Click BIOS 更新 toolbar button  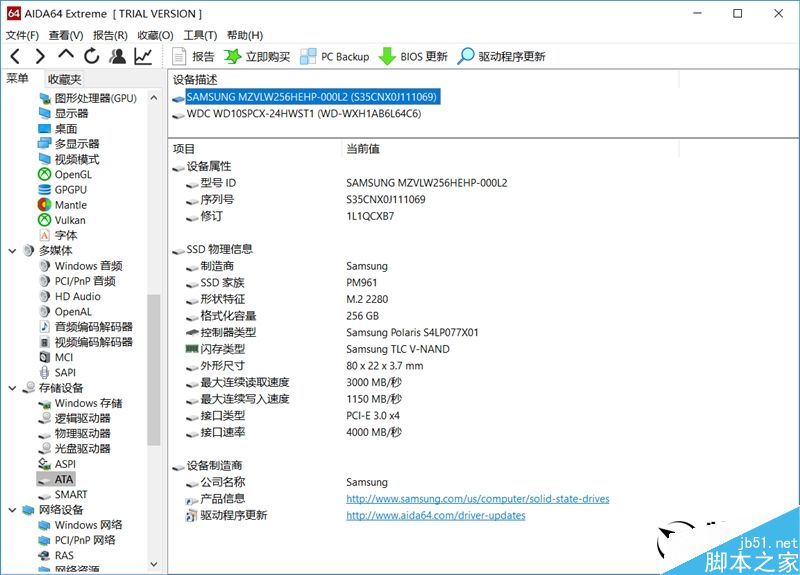pos(413,56)
